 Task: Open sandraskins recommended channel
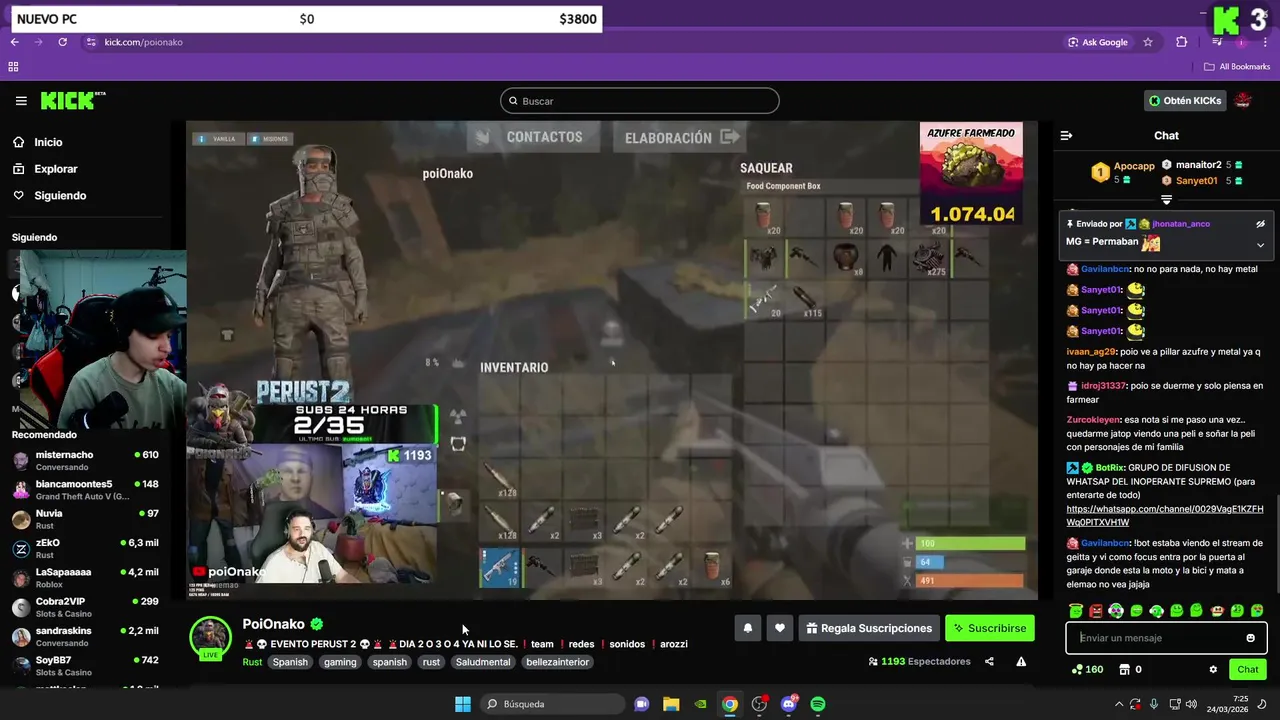coord(85,637)
